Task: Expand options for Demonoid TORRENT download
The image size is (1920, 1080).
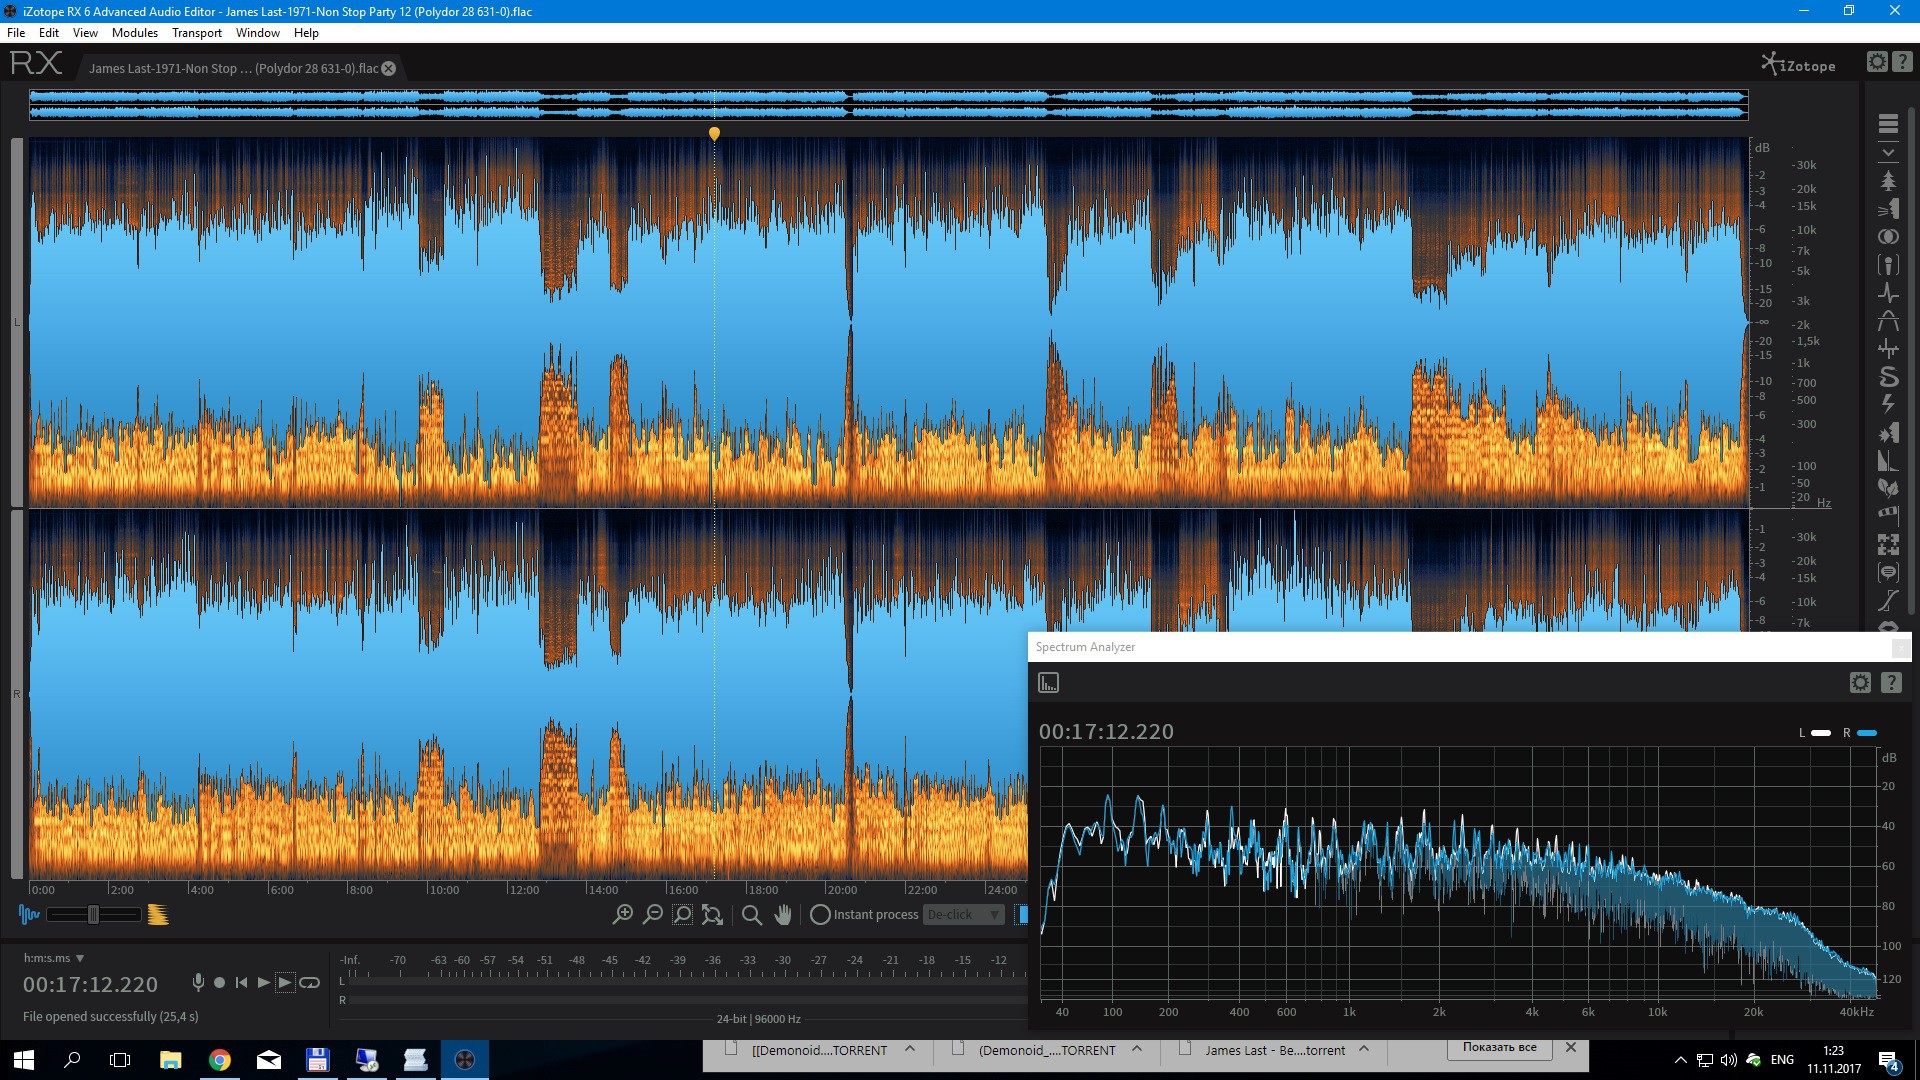Action: click(x=910, y=1049)
